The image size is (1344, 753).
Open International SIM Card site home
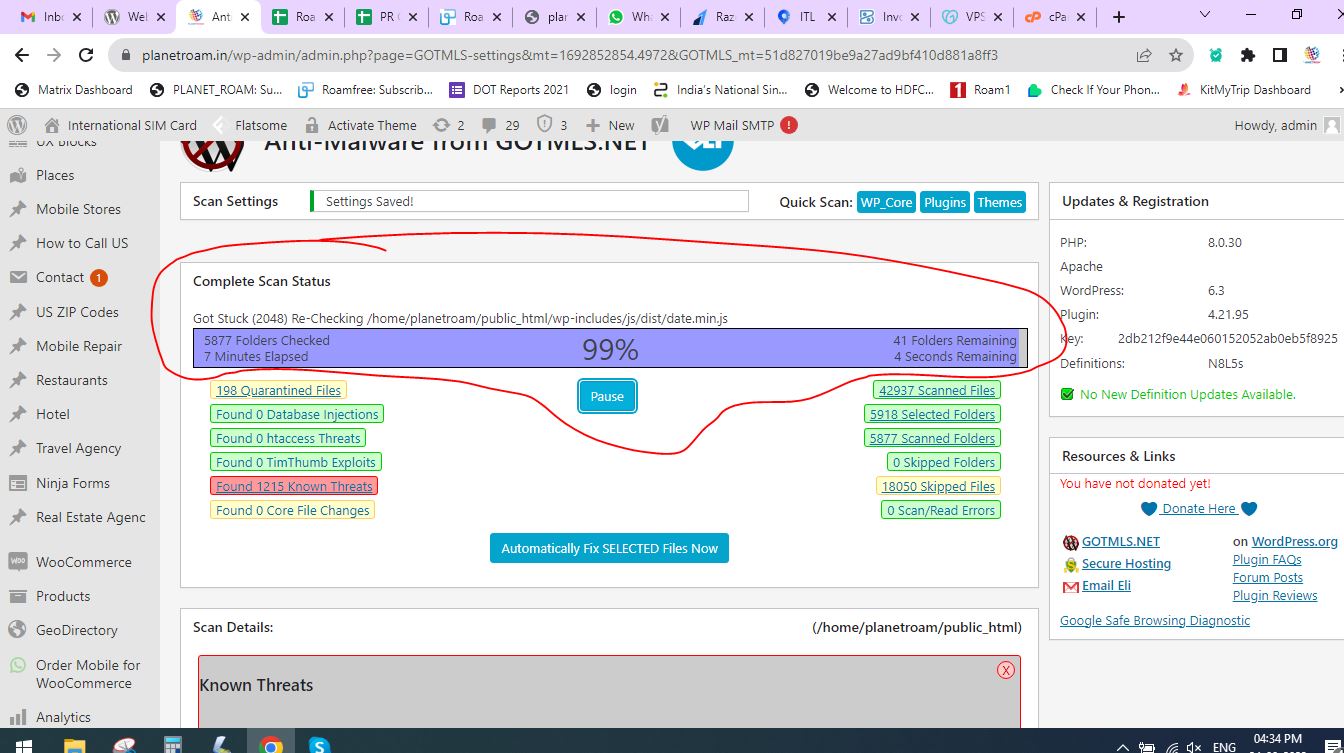pyautogui.click(x=121, y=125)
